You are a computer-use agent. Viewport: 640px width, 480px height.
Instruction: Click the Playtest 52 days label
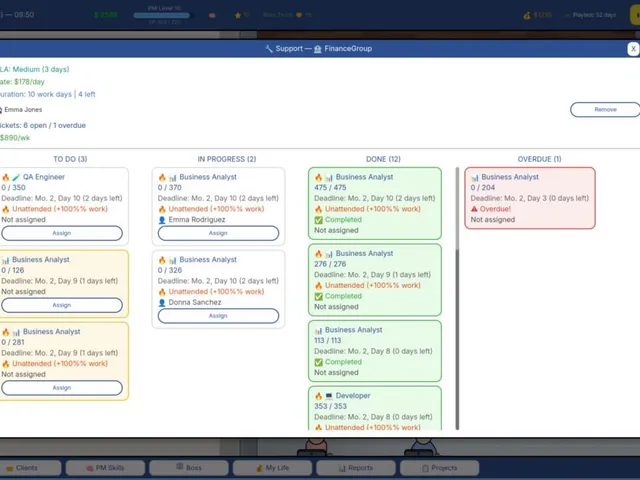click(x=594, y=15)
